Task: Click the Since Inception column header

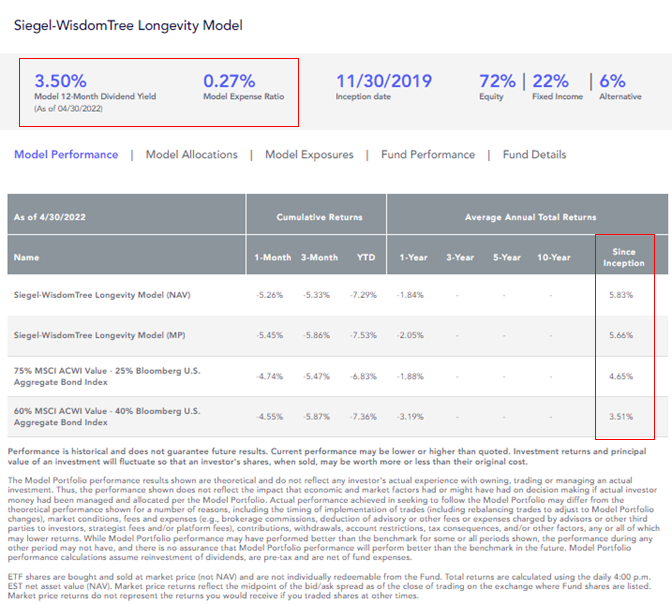Action: point(624,257)
